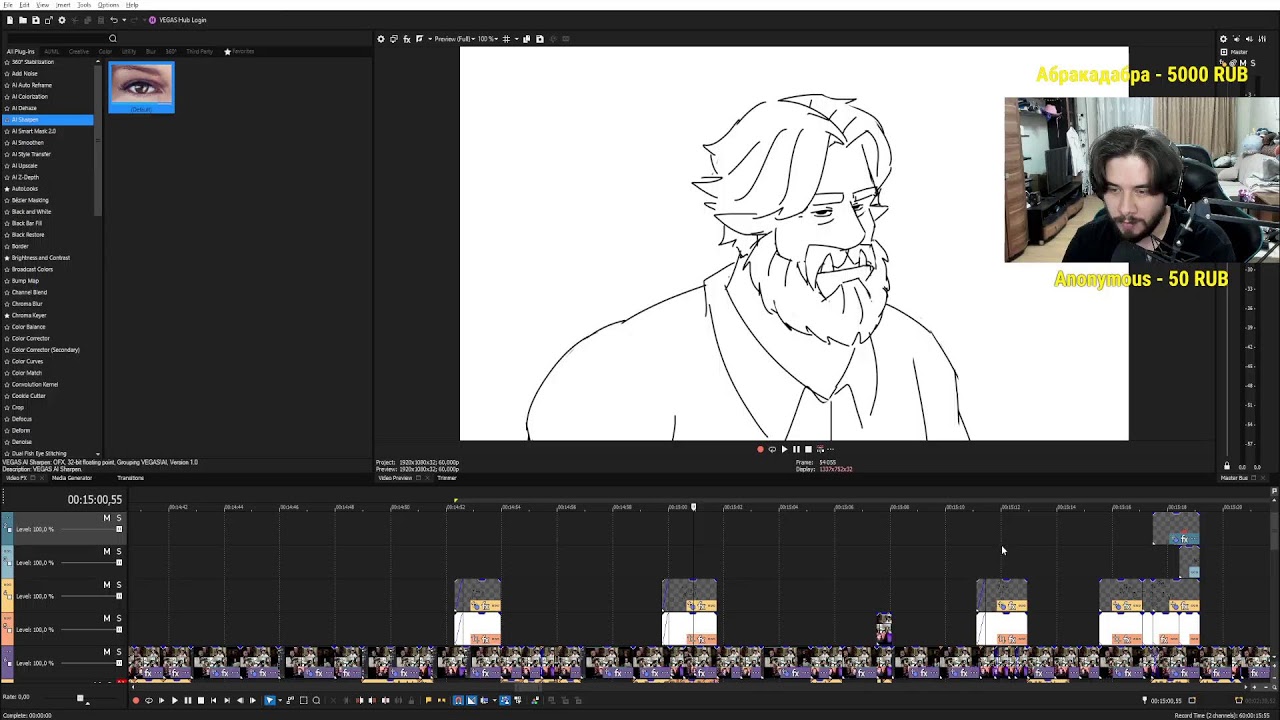Mute the second video track with M
The image size is (1280, 720).
(x=107, y=551)
